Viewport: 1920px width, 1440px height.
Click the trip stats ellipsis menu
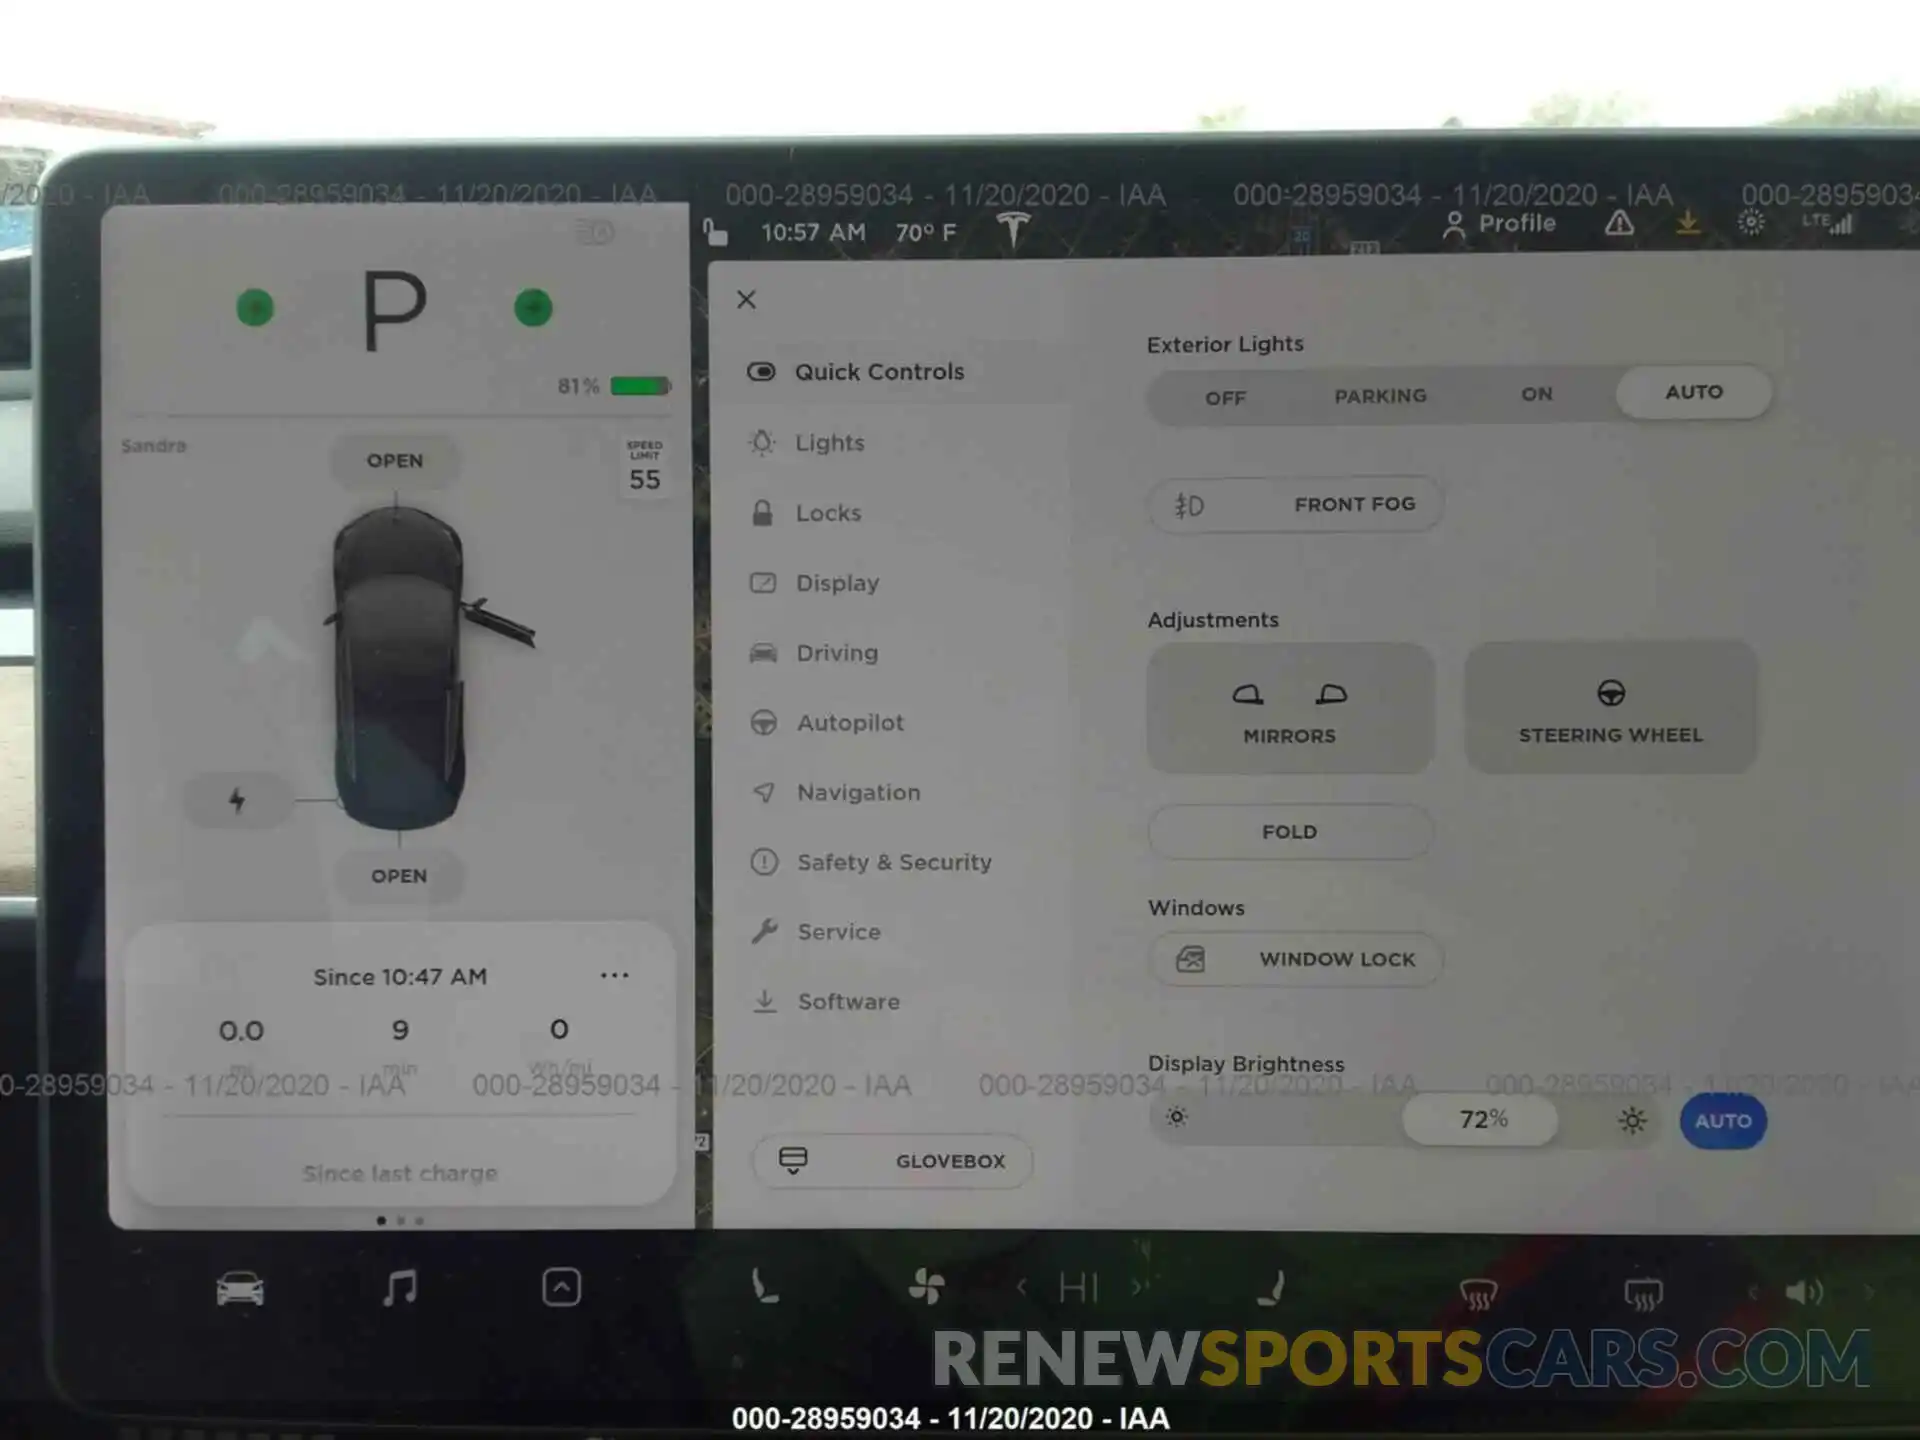pos(615,976)
